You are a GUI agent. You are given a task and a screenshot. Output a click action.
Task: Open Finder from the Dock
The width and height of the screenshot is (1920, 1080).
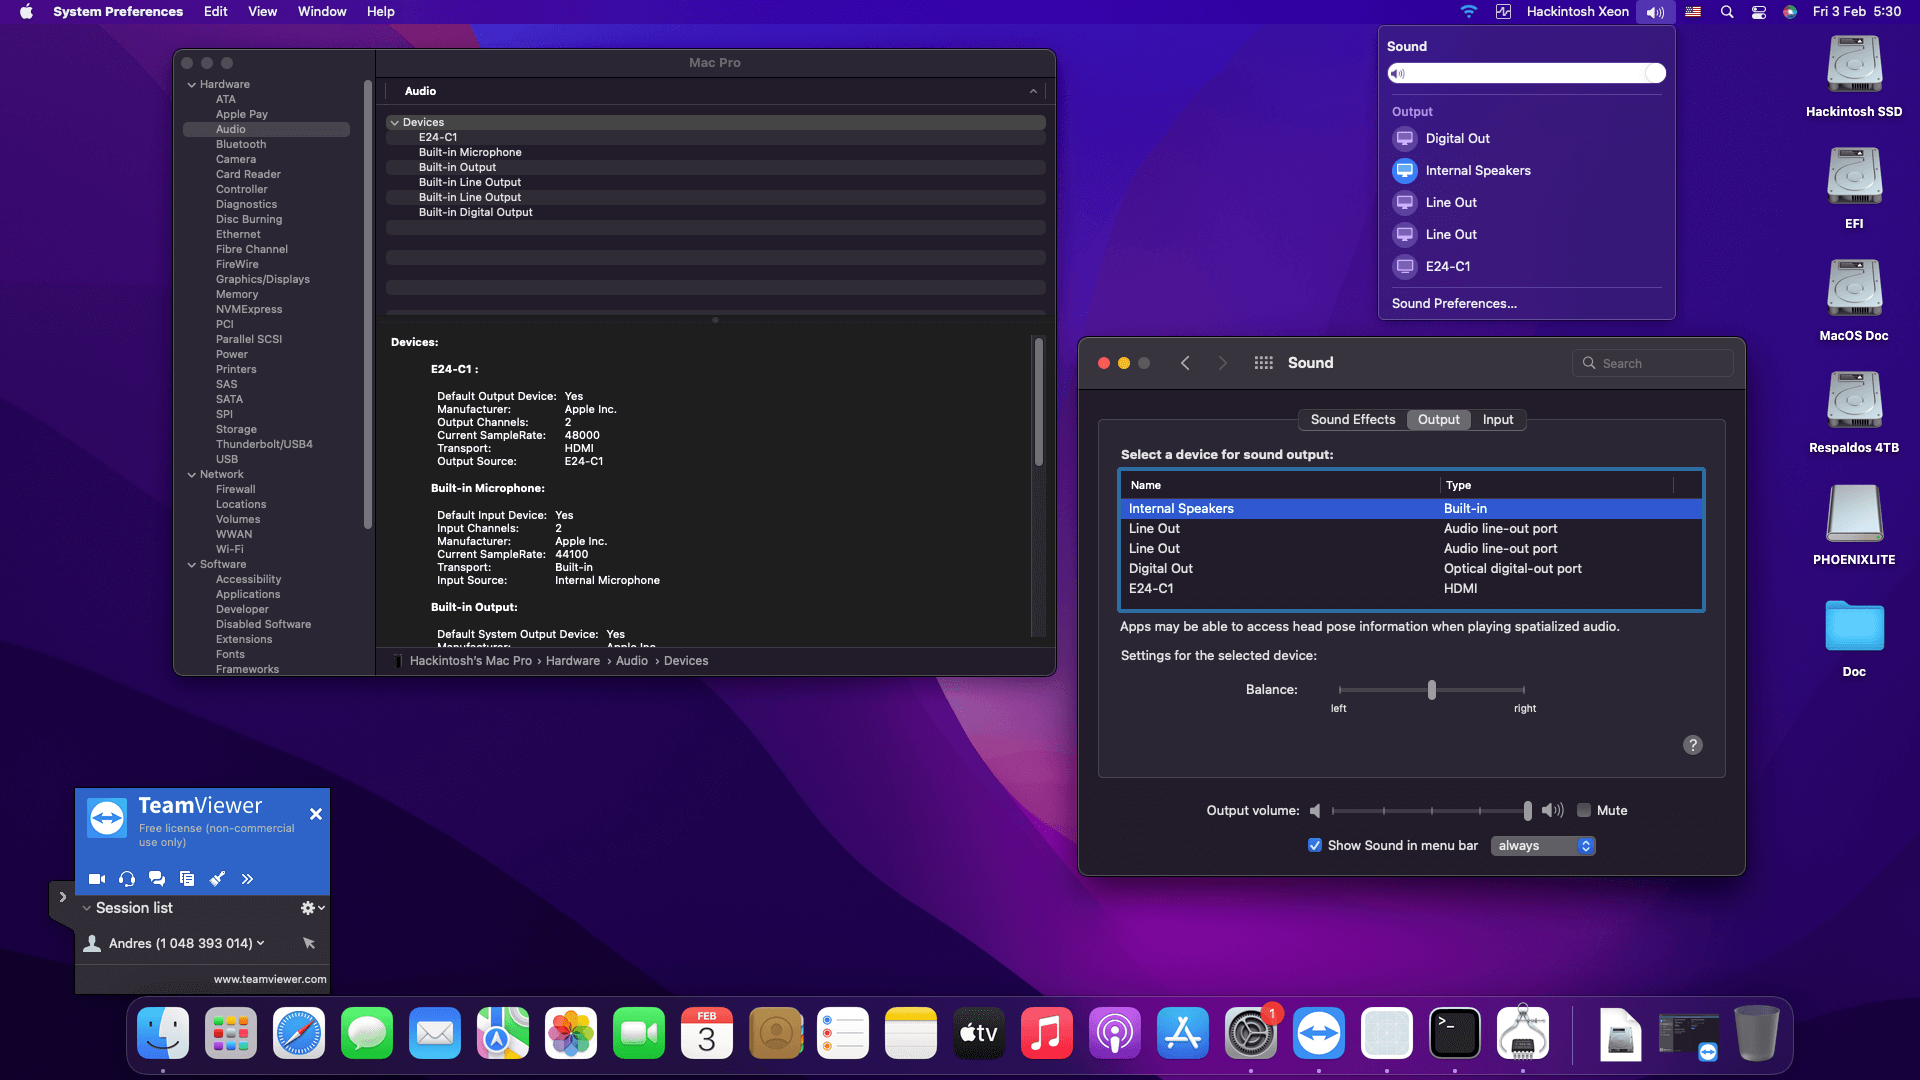pyautogui.click(x=163, y=1034)
